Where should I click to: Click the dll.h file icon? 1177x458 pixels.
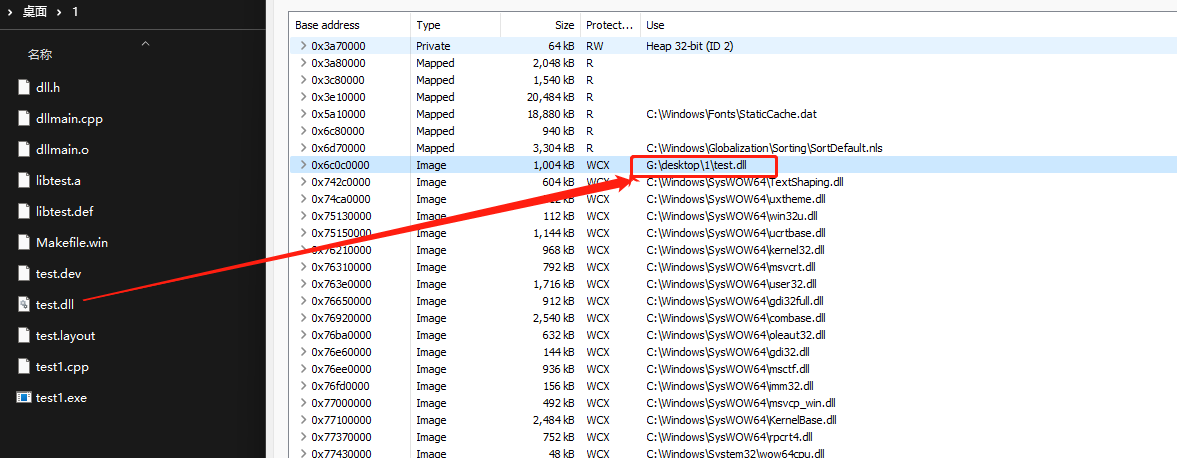pyautogui.click(x=25, y=87)
